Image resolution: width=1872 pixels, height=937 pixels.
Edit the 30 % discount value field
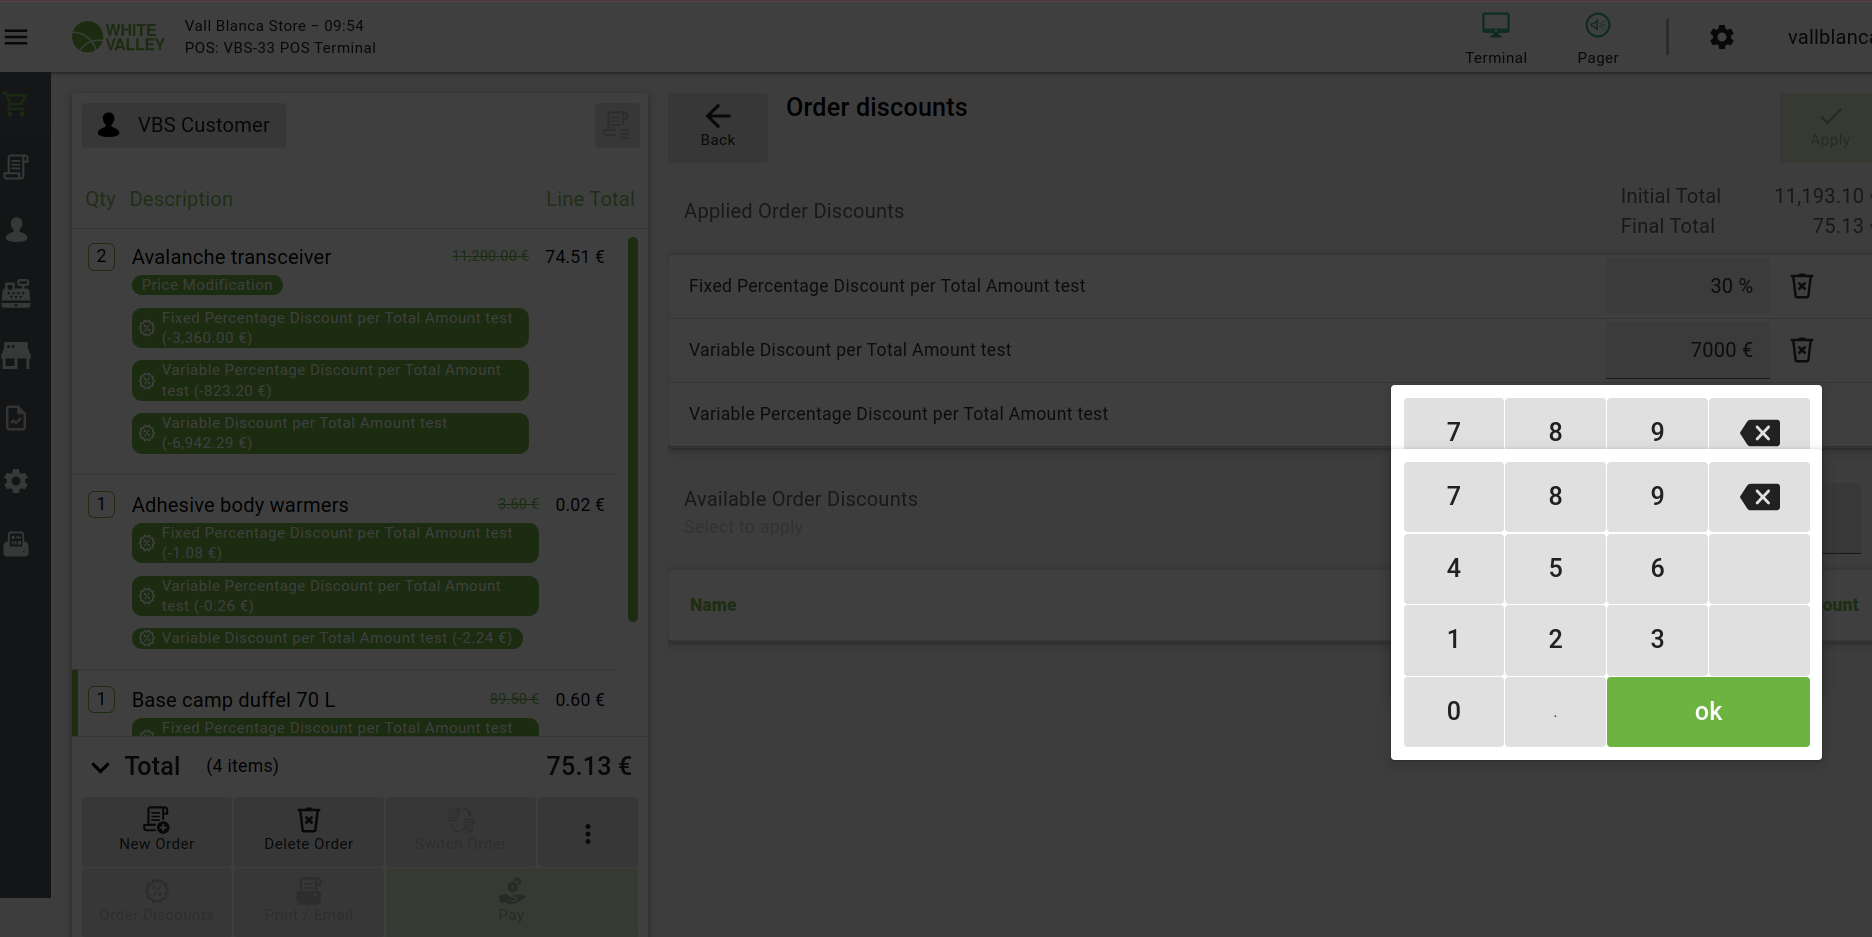[x=1687, y=286]
